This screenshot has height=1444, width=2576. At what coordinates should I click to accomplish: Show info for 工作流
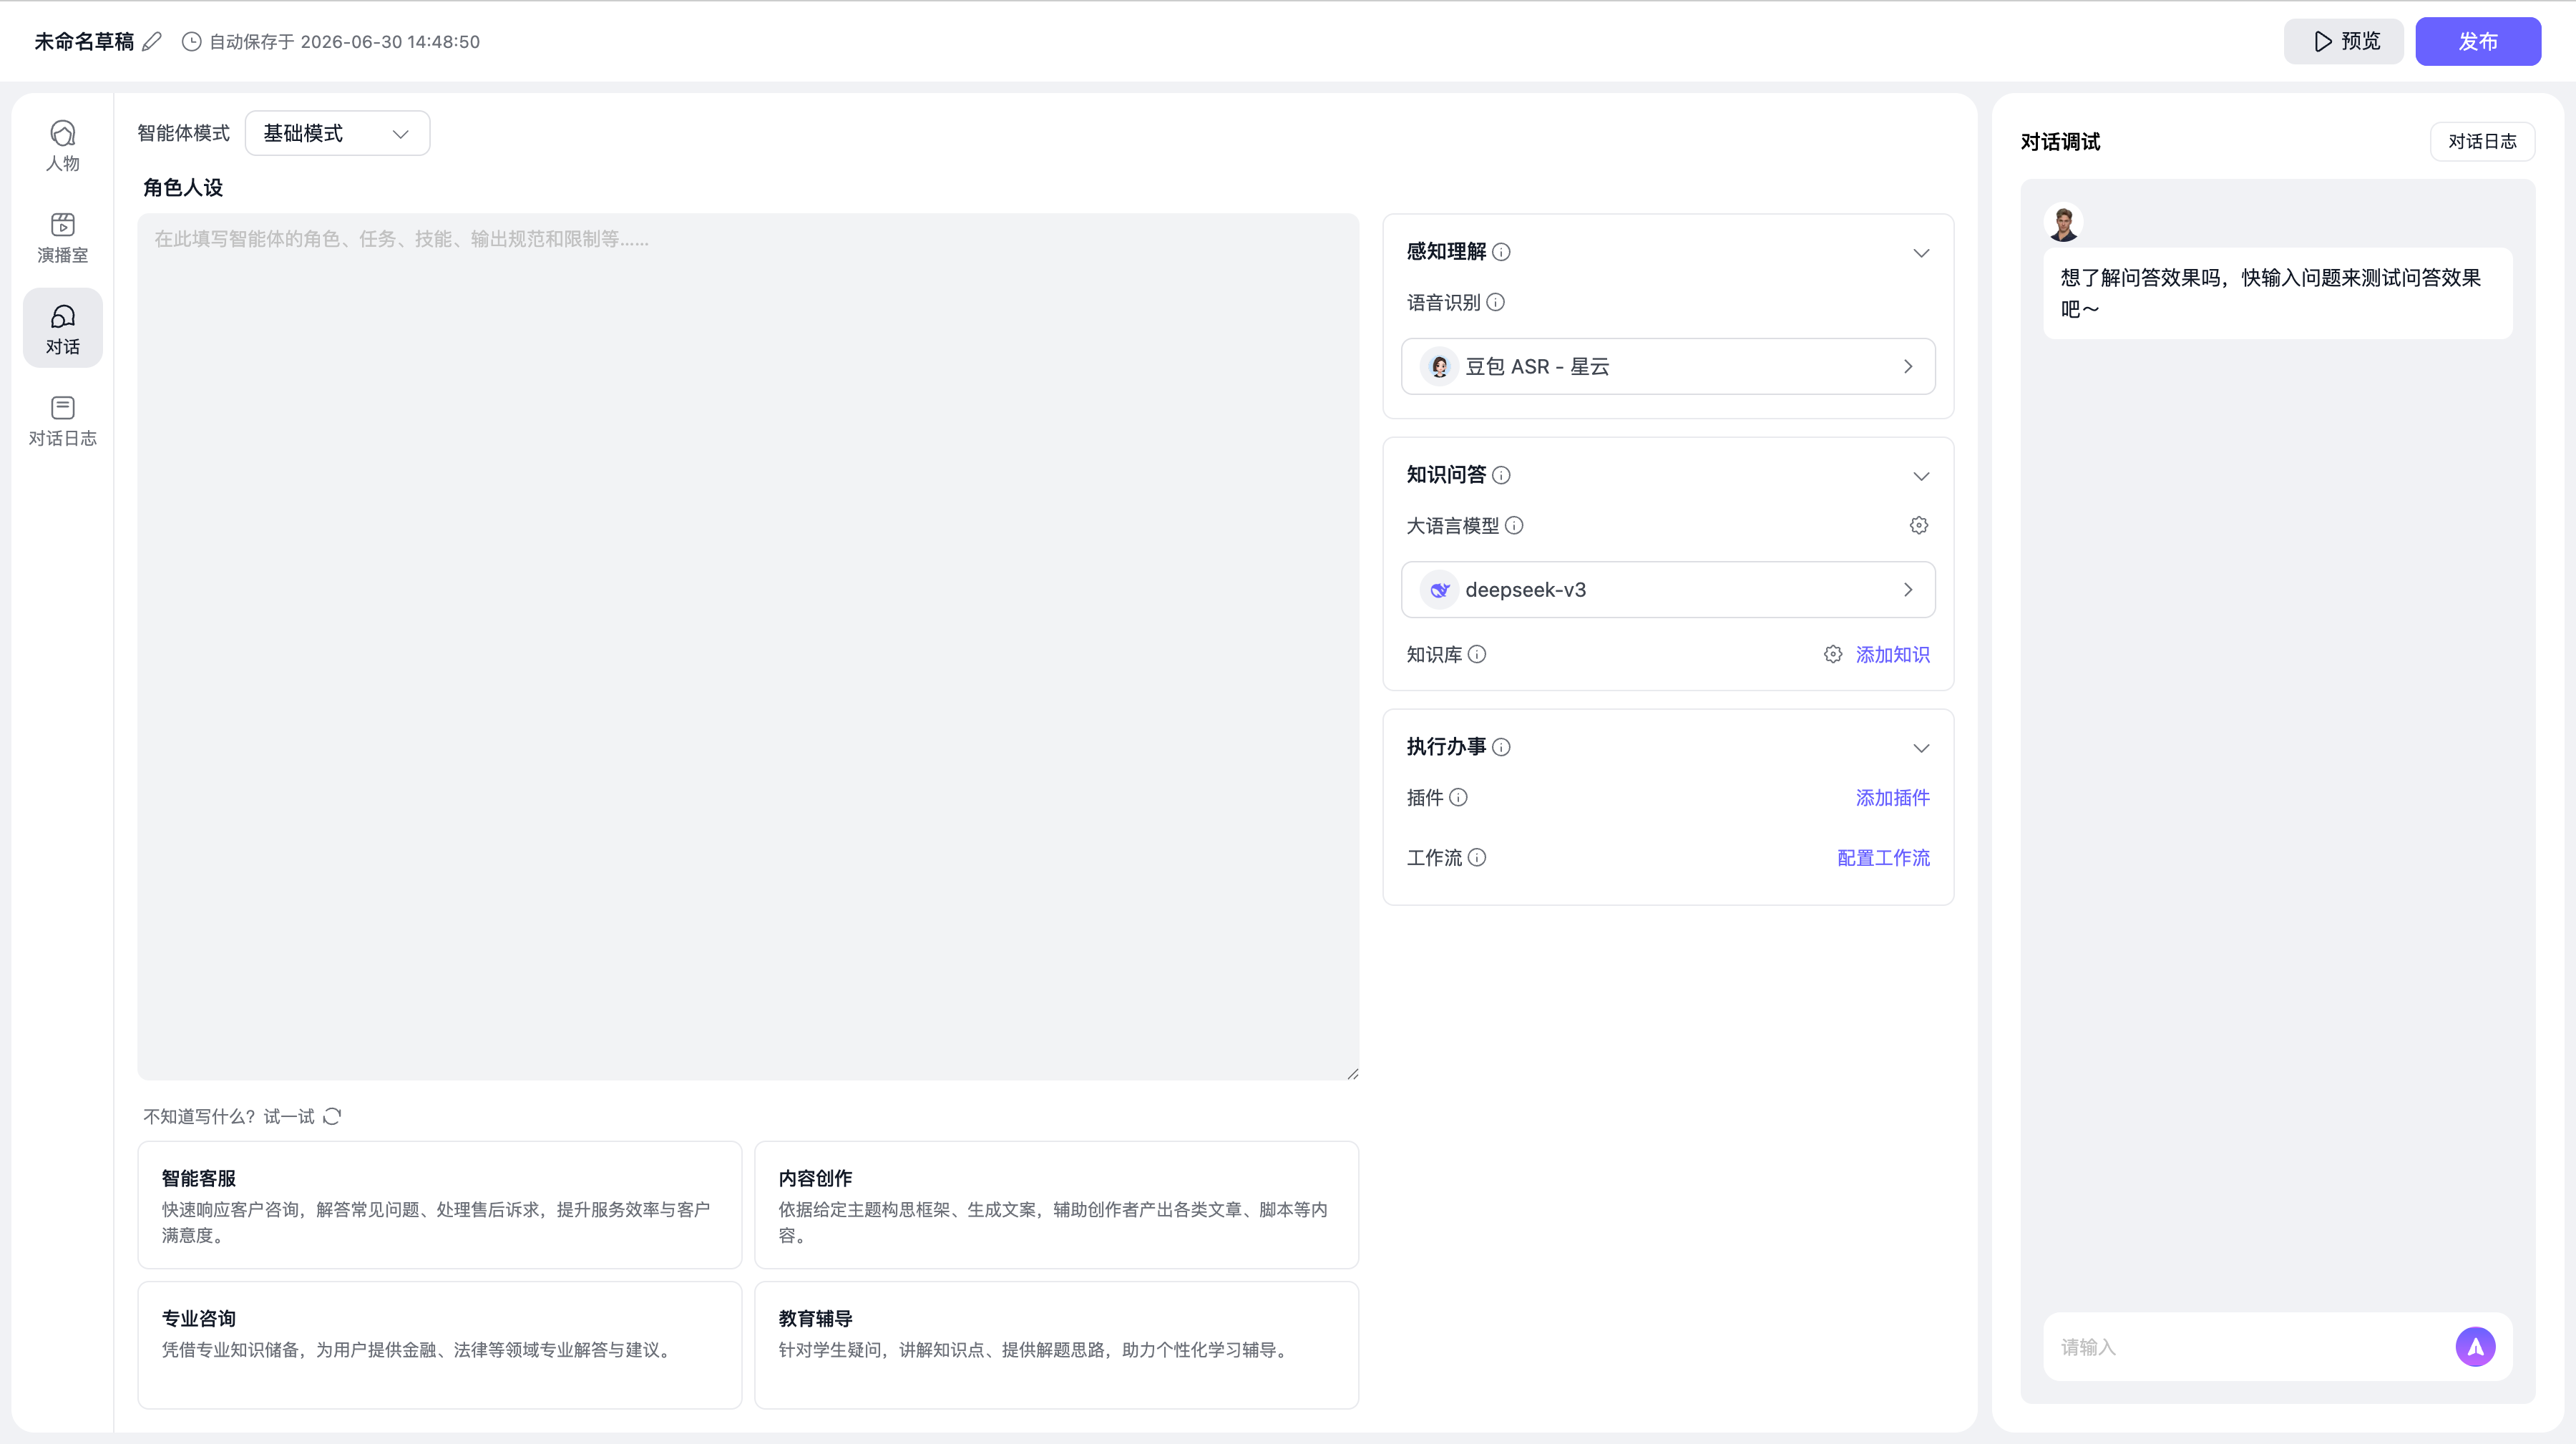pos(1477,857)
